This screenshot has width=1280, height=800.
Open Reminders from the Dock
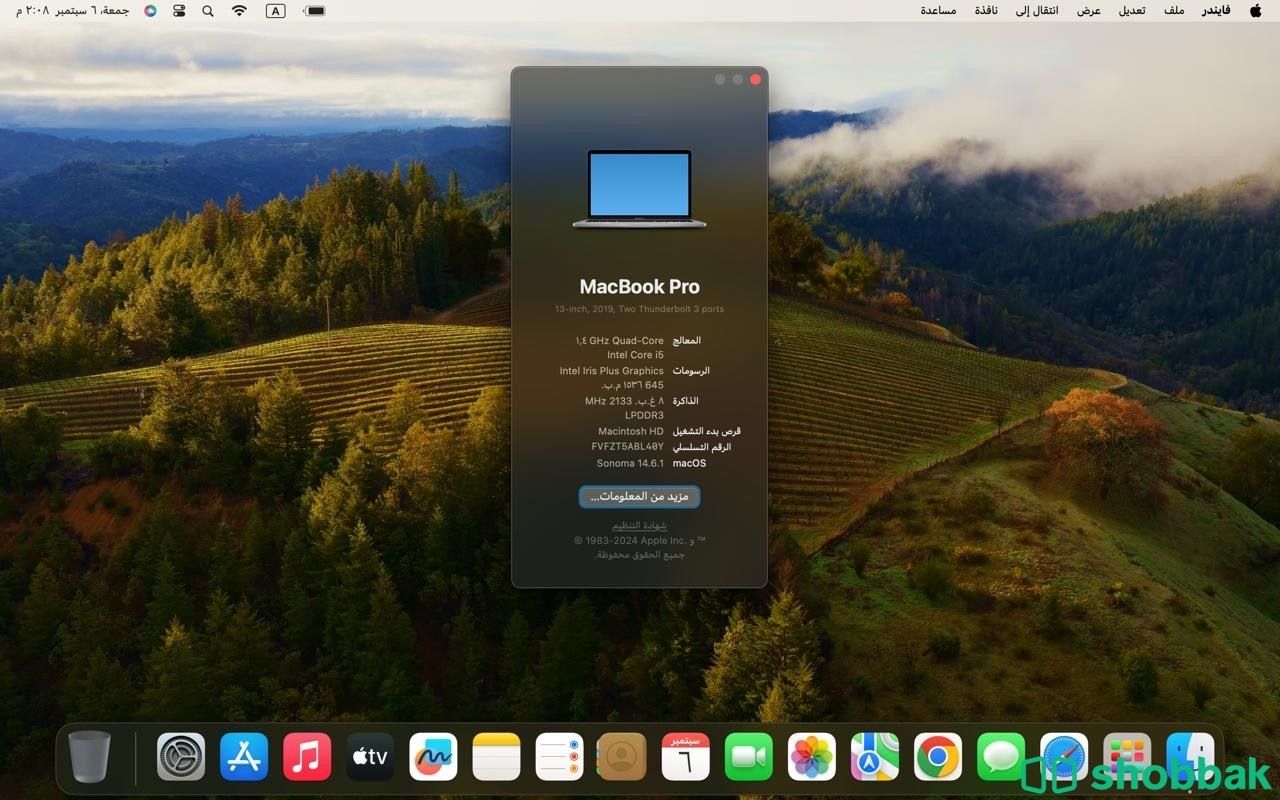pyautogui.click(x=559, y=757)
